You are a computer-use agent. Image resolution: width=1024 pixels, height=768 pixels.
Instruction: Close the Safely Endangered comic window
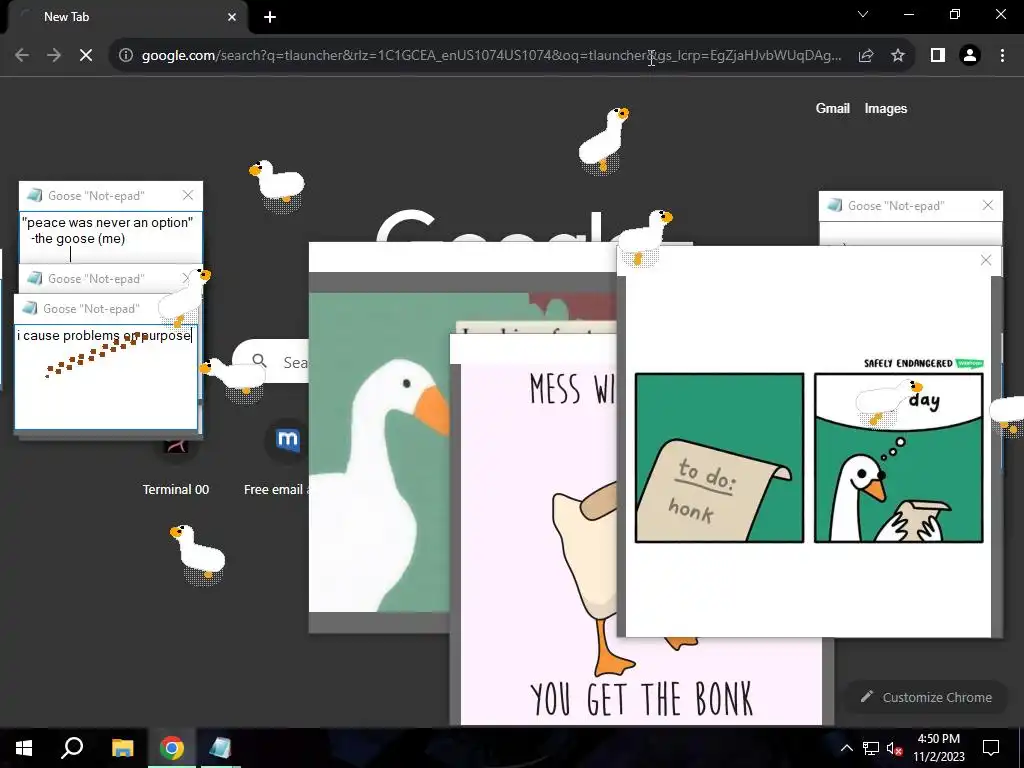pyautogui.click(x=986, y=260)
